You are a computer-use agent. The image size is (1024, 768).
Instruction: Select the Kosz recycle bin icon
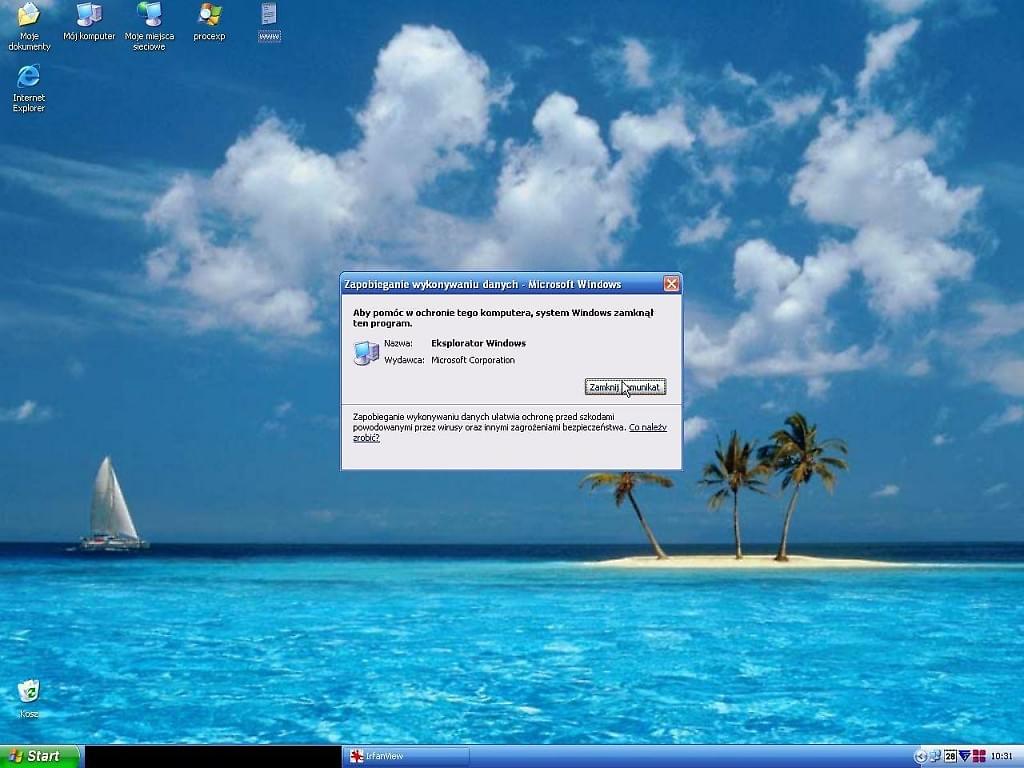29,698
